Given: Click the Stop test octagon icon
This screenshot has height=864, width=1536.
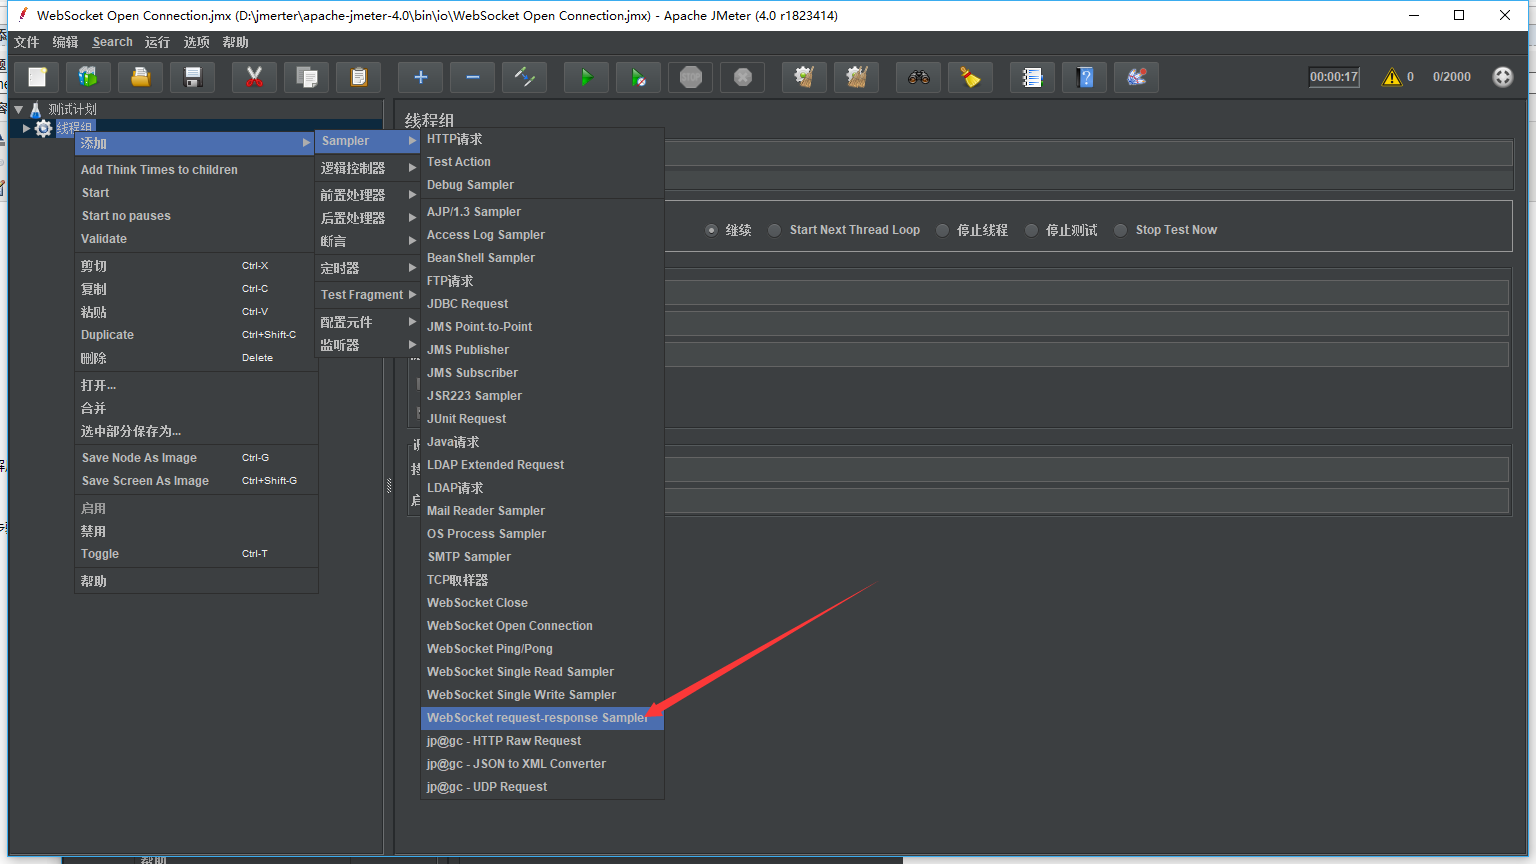Looking at the screenshot, I should 691,77.
